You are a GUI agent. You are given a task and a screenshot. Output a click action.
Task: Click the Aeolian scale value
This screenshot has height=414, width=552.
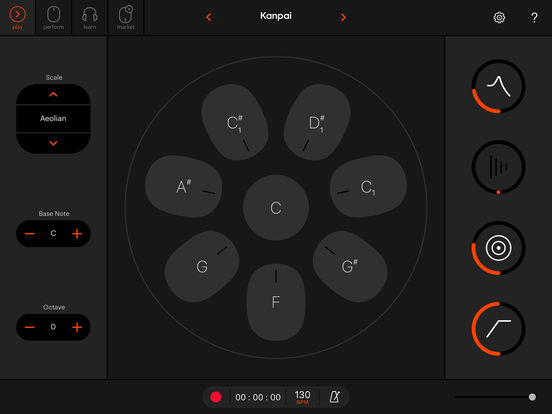point(53,118)
